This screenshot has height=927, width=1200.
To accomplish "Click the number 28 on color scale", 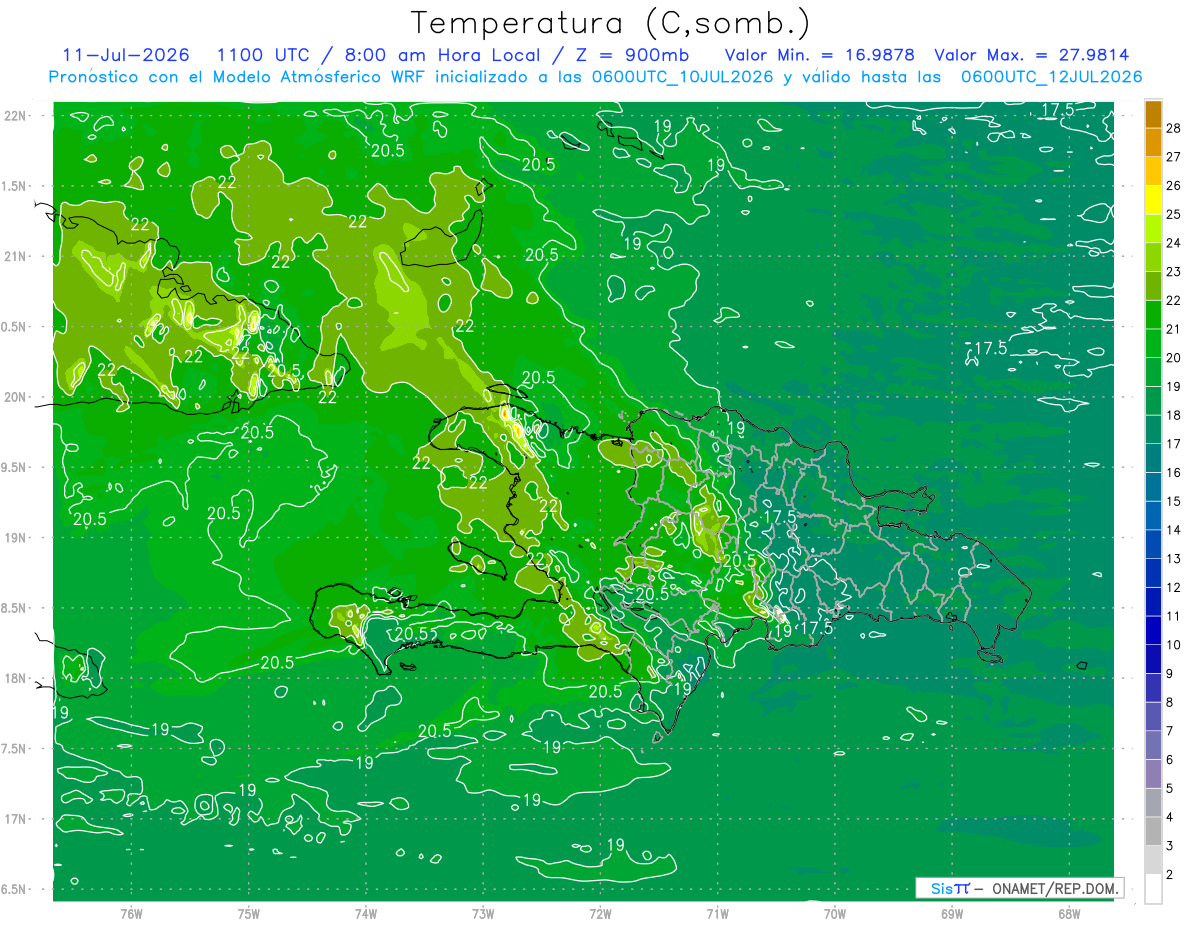I will (1175, 128).
